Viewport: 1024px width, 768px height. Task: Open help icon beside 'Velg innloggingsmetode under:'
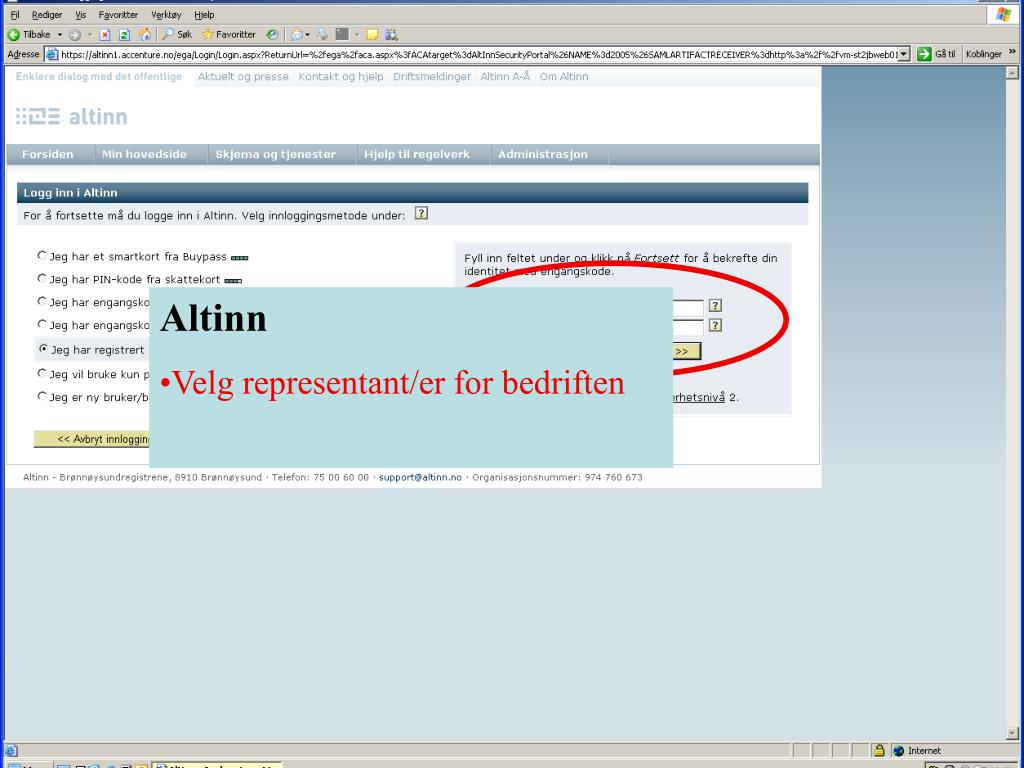421,213
